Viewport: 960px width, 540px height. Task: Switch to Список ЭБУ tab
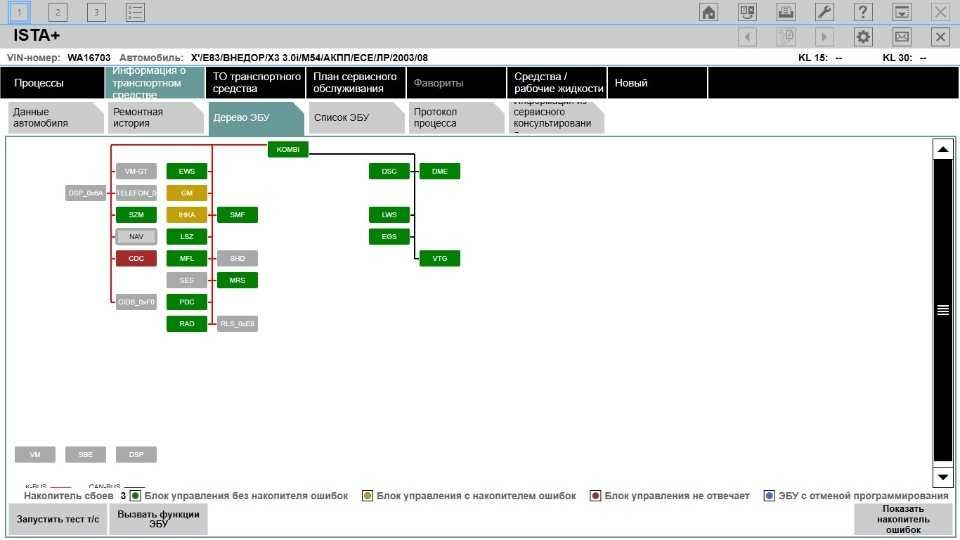point(356,118)
